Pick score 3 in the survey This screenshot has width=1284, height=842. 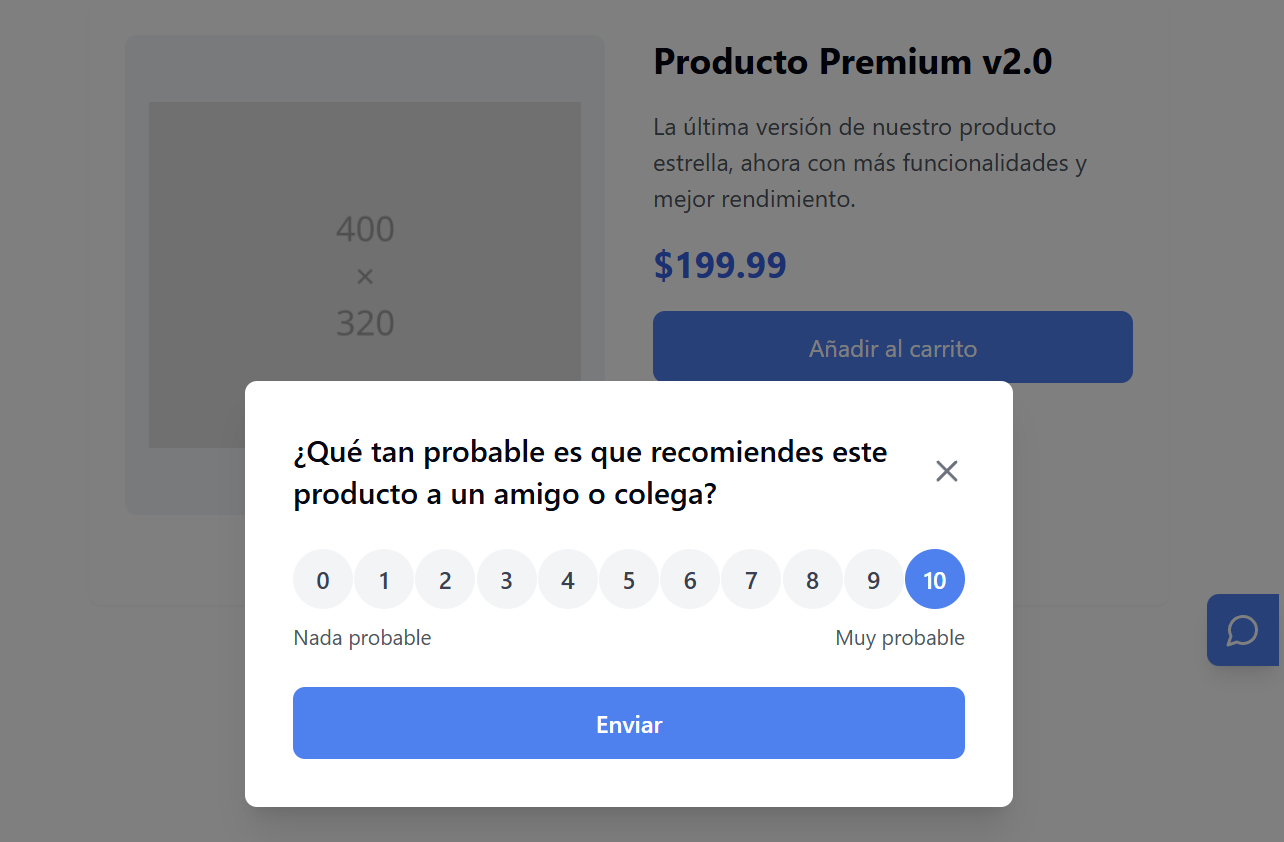[507, 580]
